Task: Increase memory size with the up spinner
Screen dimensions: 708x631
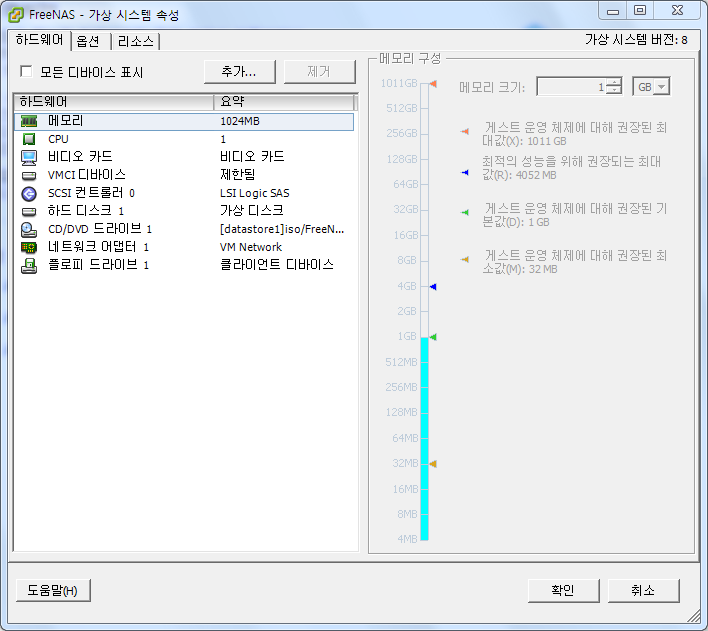Action: click(x=614, y=82)
